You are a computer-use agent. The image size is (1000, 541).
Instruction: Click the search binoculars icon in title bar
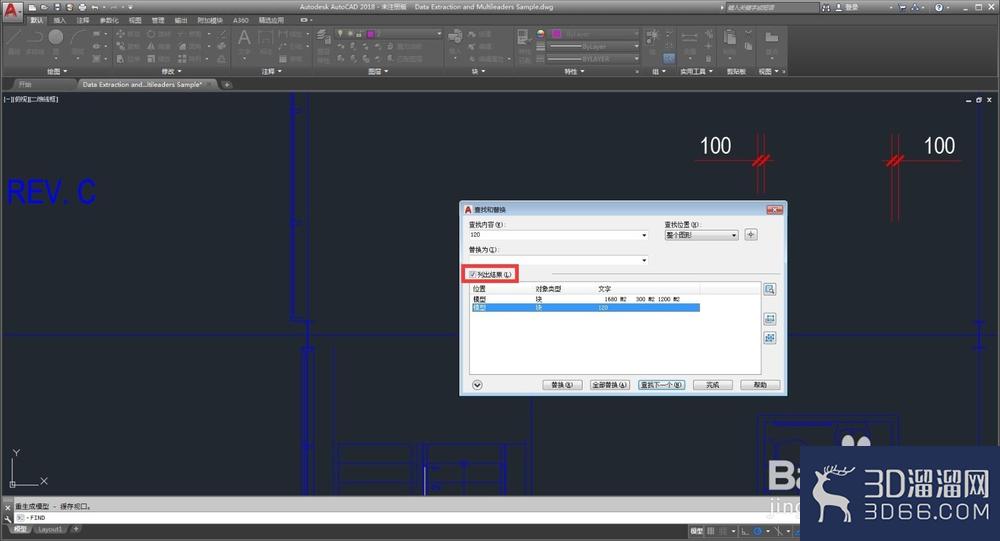tap(827, 8)
